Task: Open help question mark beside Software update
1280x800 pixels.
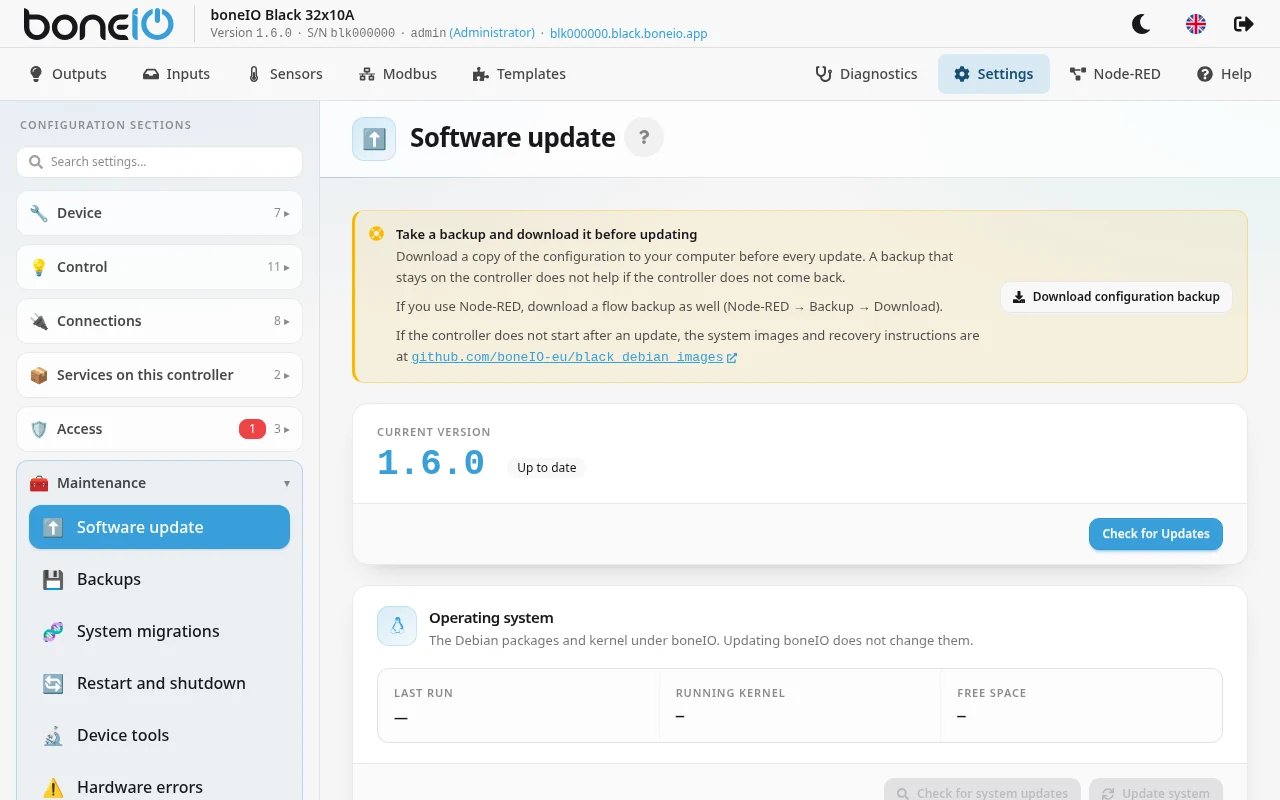Action: [644, 137]
